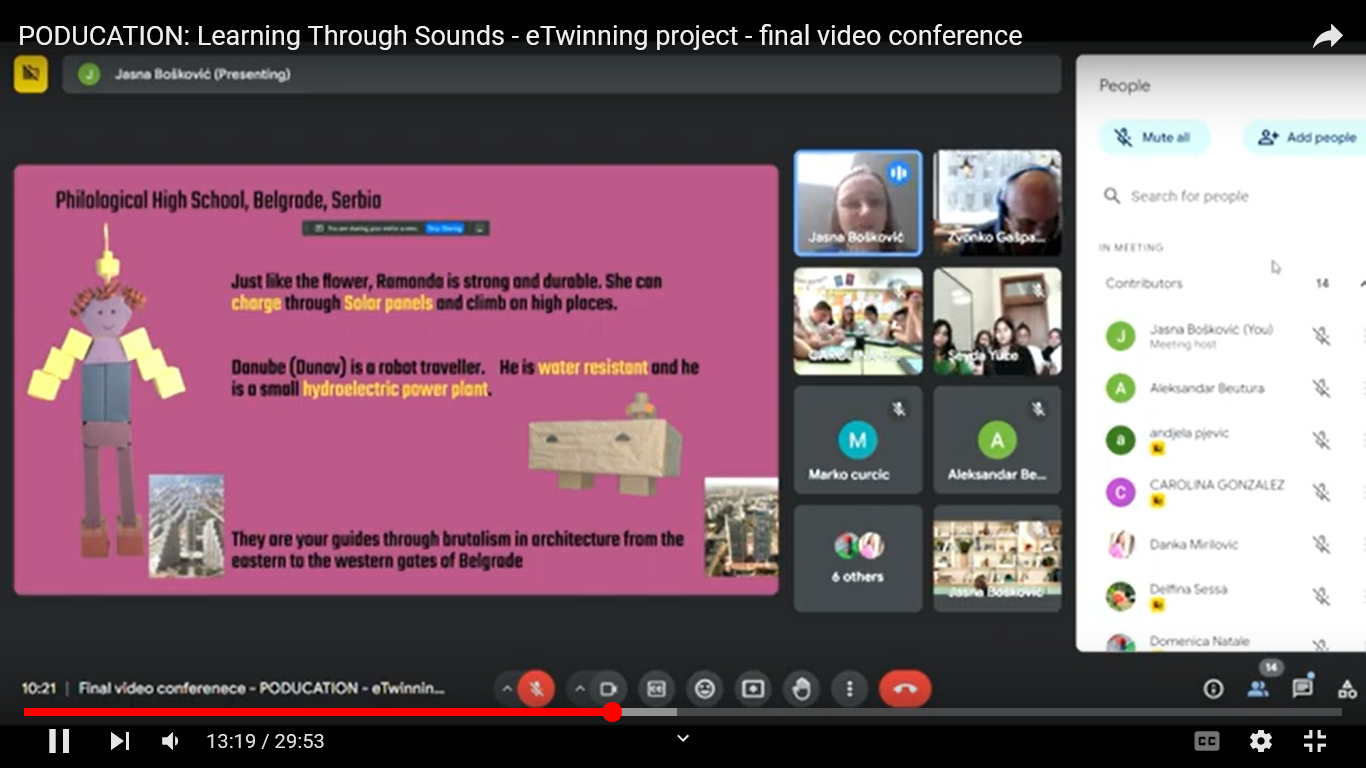Screen dimensions: 1366x768
Task: Open the 6 others participant tile
Action: tap(857, 558)
